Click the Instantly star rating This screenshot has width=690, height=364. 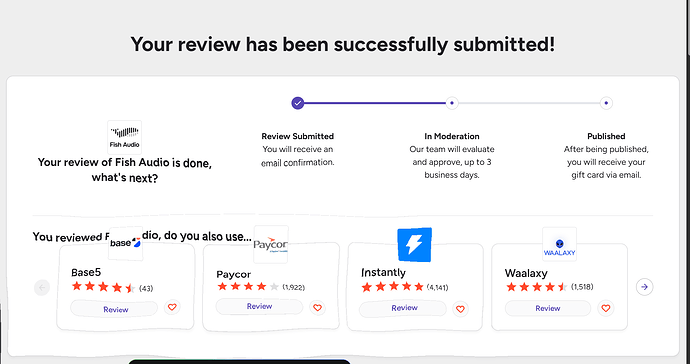point(393,287)
